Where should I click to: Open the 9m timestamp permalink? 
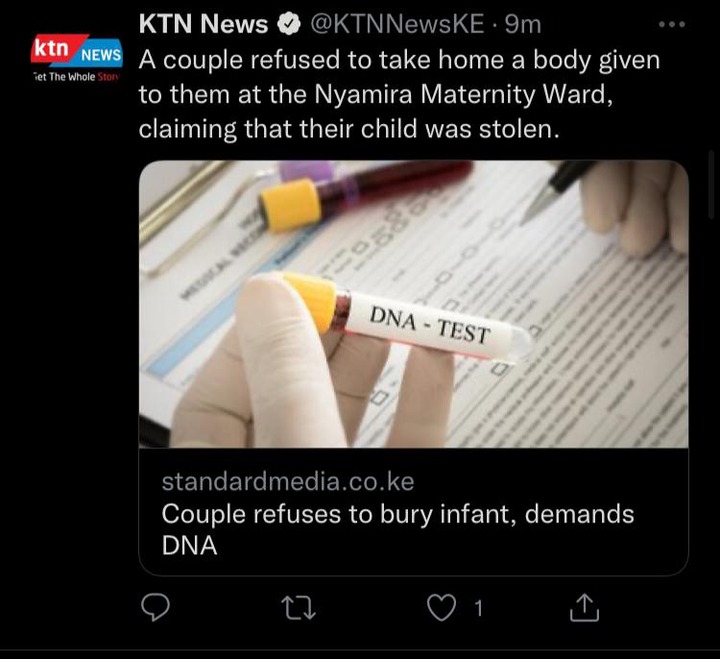523,24
